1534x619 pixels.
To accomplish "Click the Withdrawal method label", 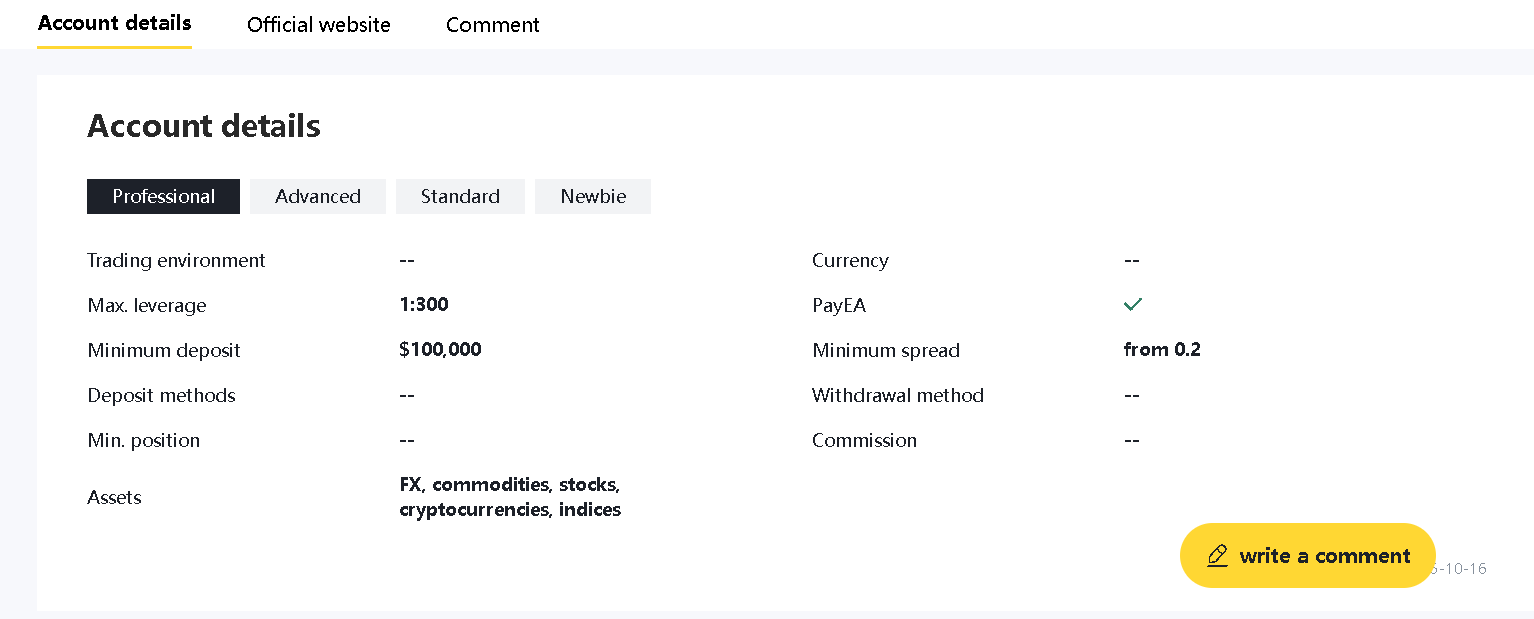I will tap(897, 395).
